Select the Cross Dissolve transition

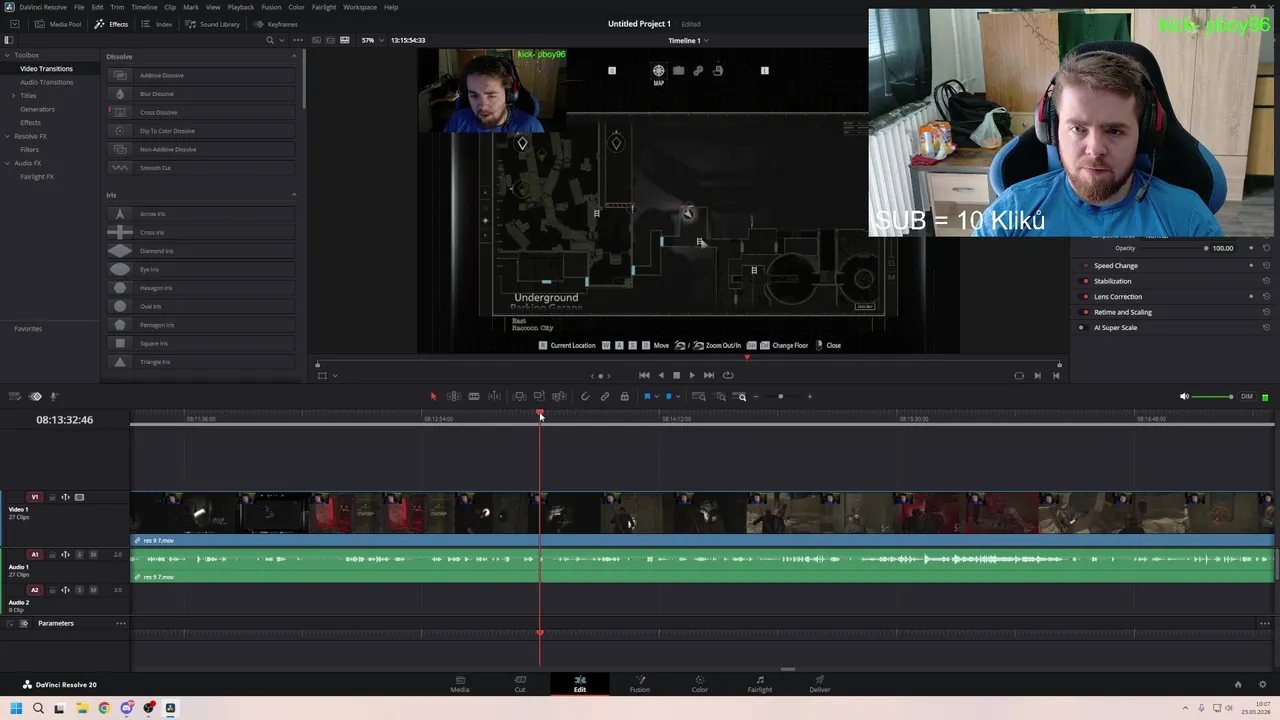pyautogui.click(x=201, y=112)
